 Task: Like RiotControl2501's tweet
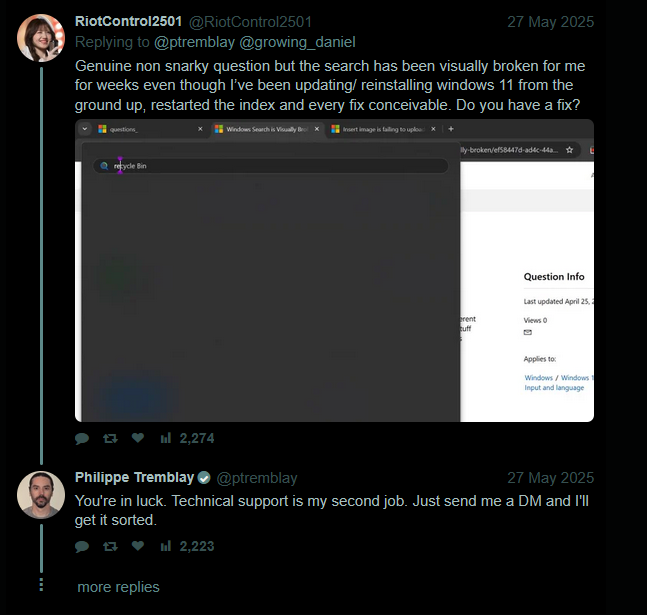138,438
